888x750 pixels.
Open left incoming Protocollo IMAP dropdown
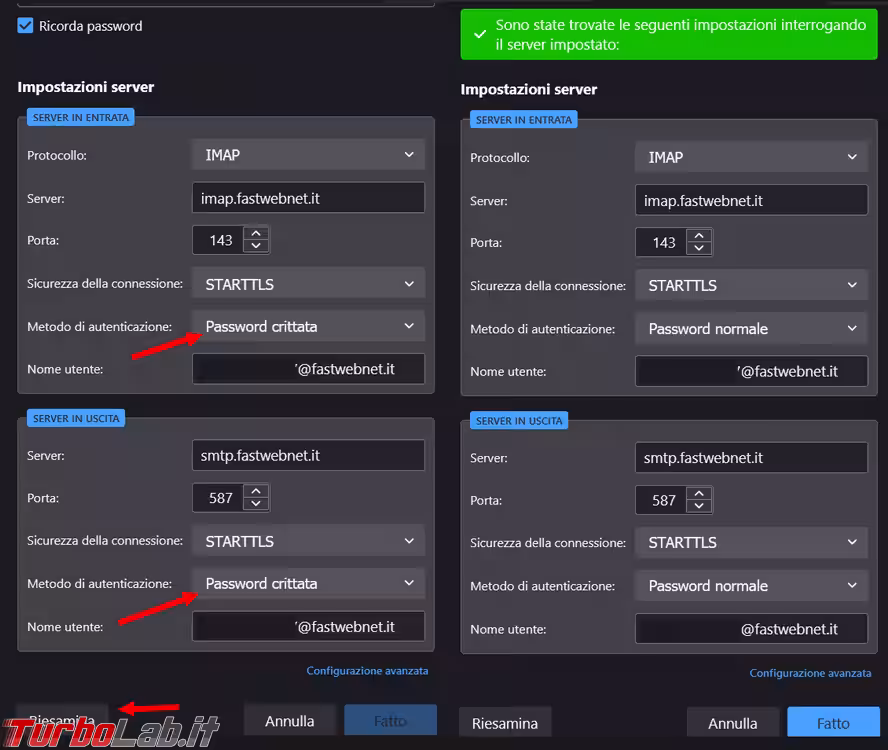pyautogui.click(x=308, y=155)
